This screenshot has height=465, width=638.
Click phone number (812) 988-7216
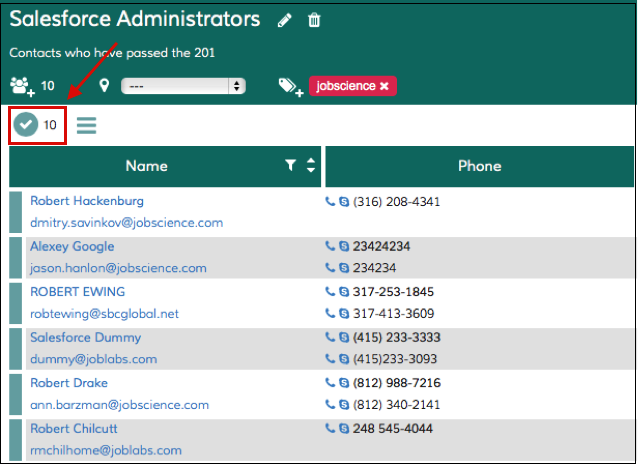tap(397, 383)
